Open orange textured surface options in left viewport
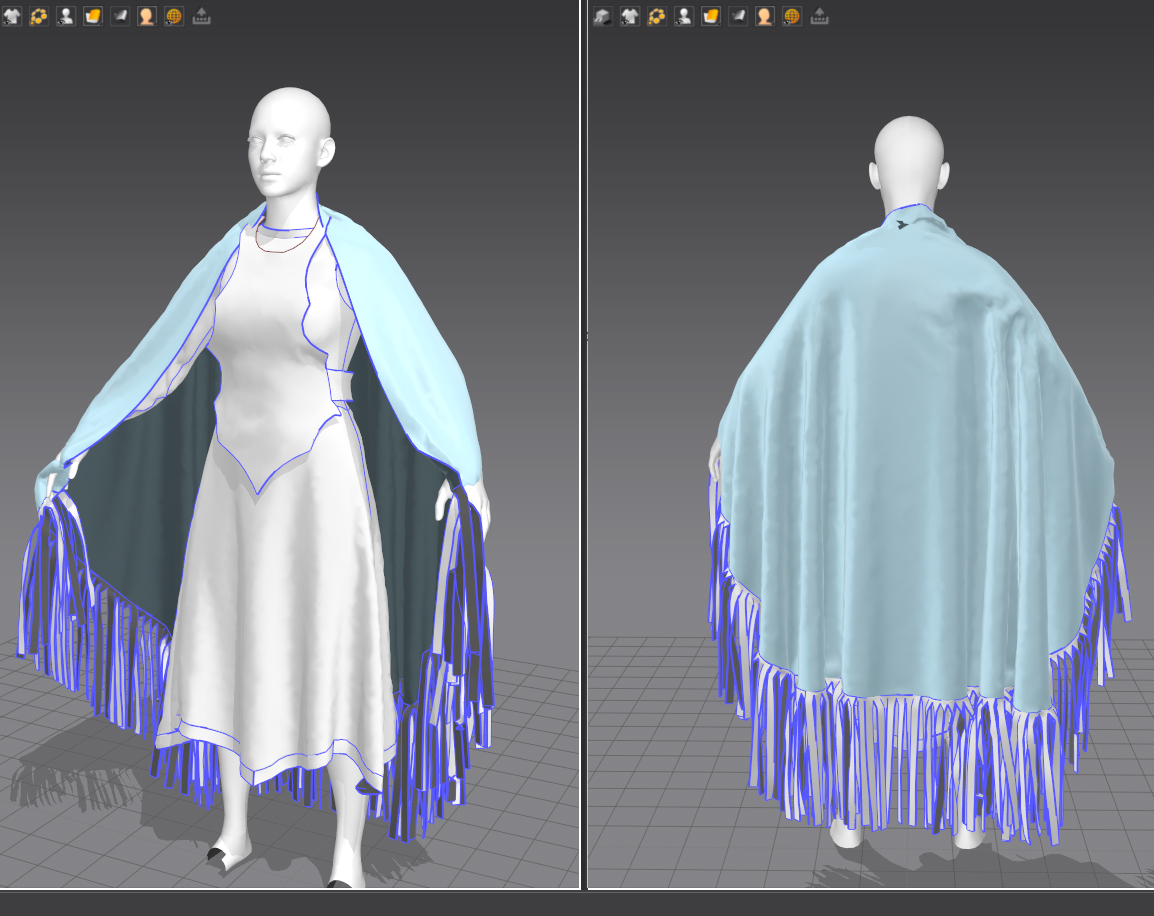The image size is (1154, 916). (x=93, y=16)
